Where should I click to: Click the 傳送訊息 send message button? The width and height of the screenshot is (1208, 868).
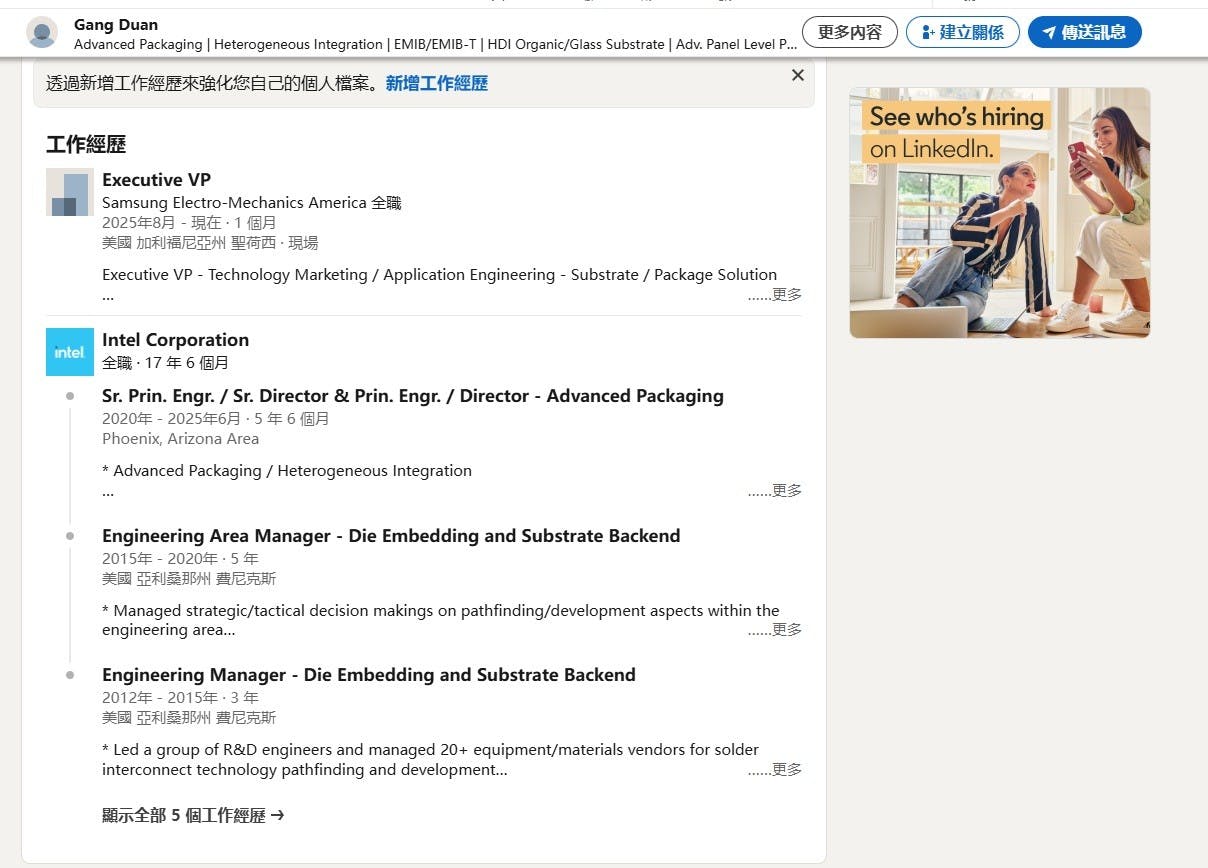tap(1084, 32)
